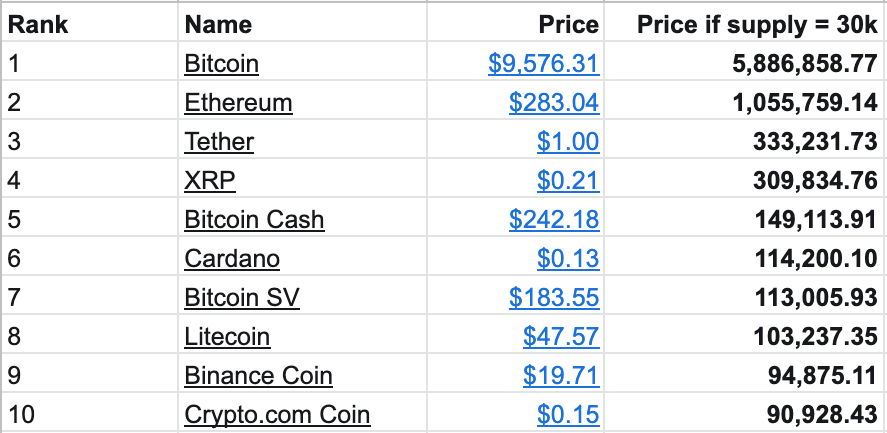887x433 pixels.
Task: Open the Bitcoin Cash link
Action: click(x=254, y=220)
